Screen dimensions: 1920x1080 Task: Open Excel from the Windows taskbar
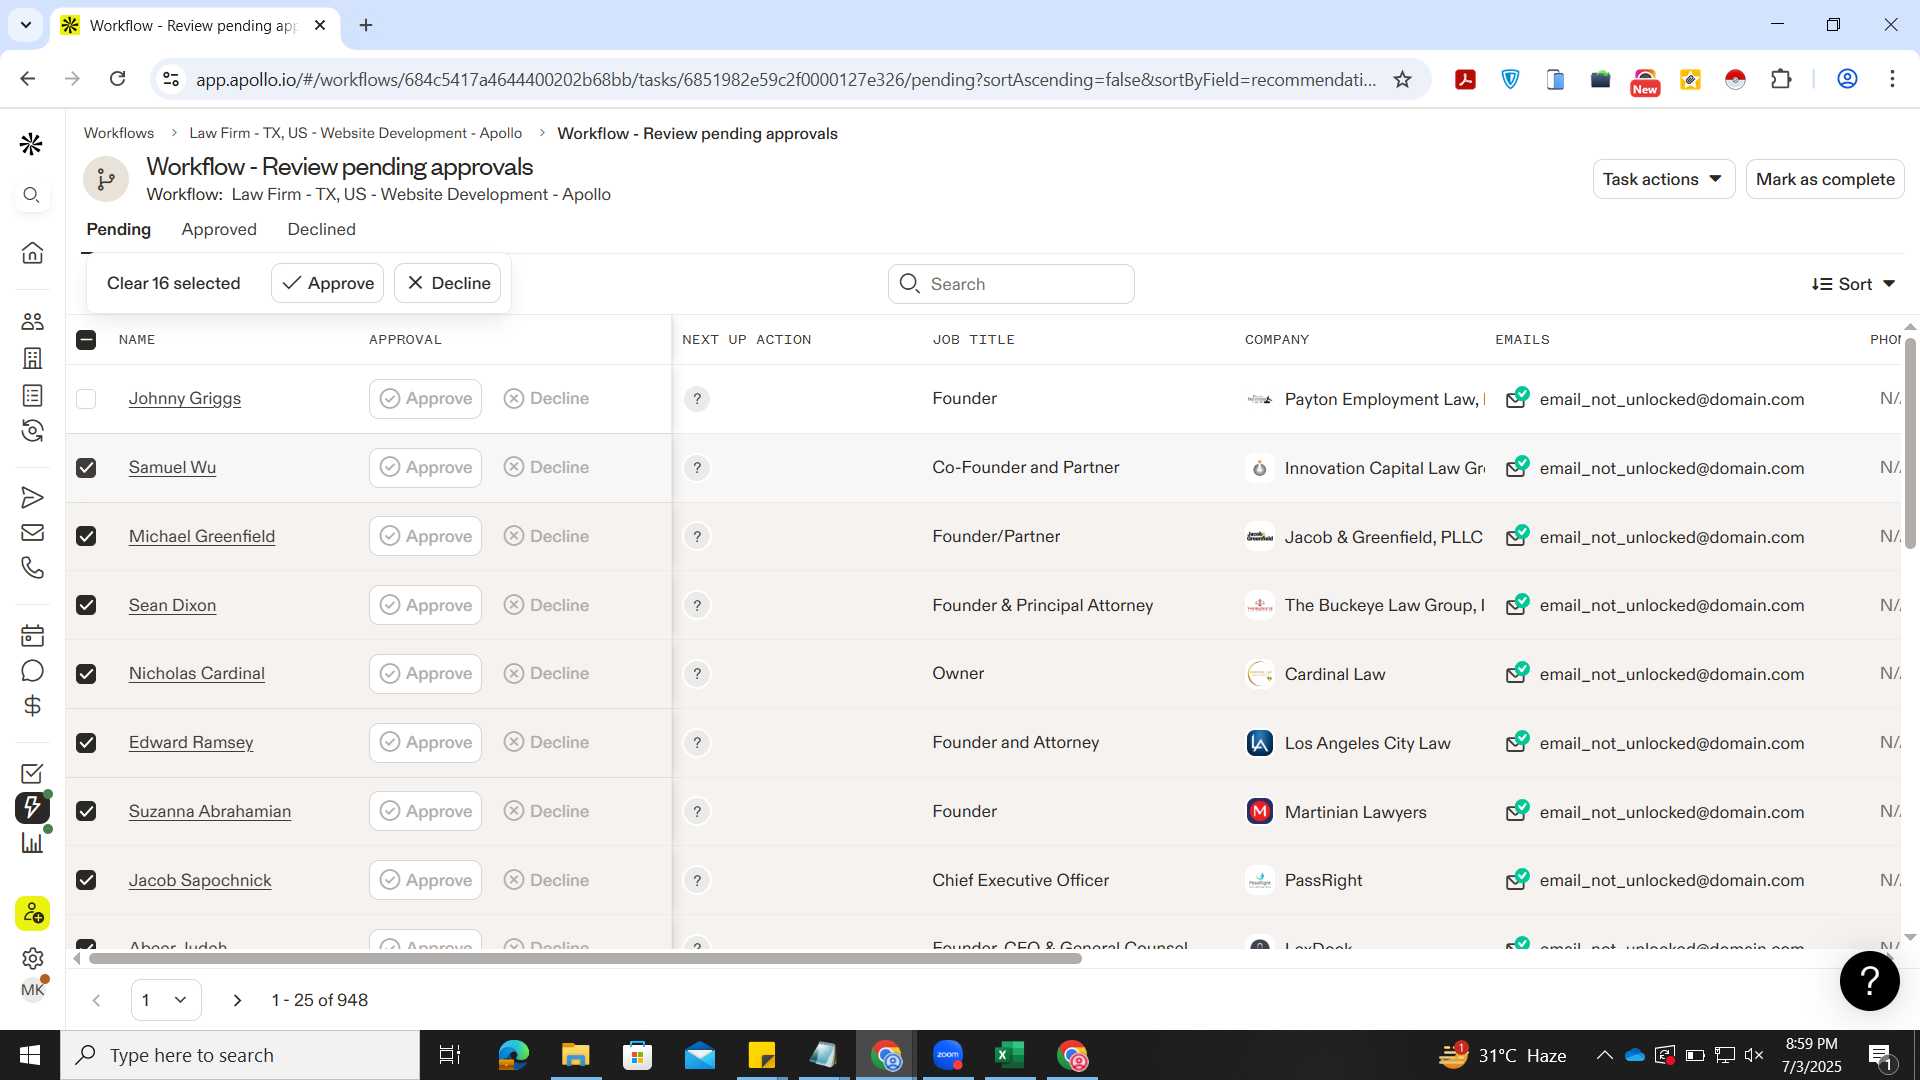(x=1009, y=1055)
